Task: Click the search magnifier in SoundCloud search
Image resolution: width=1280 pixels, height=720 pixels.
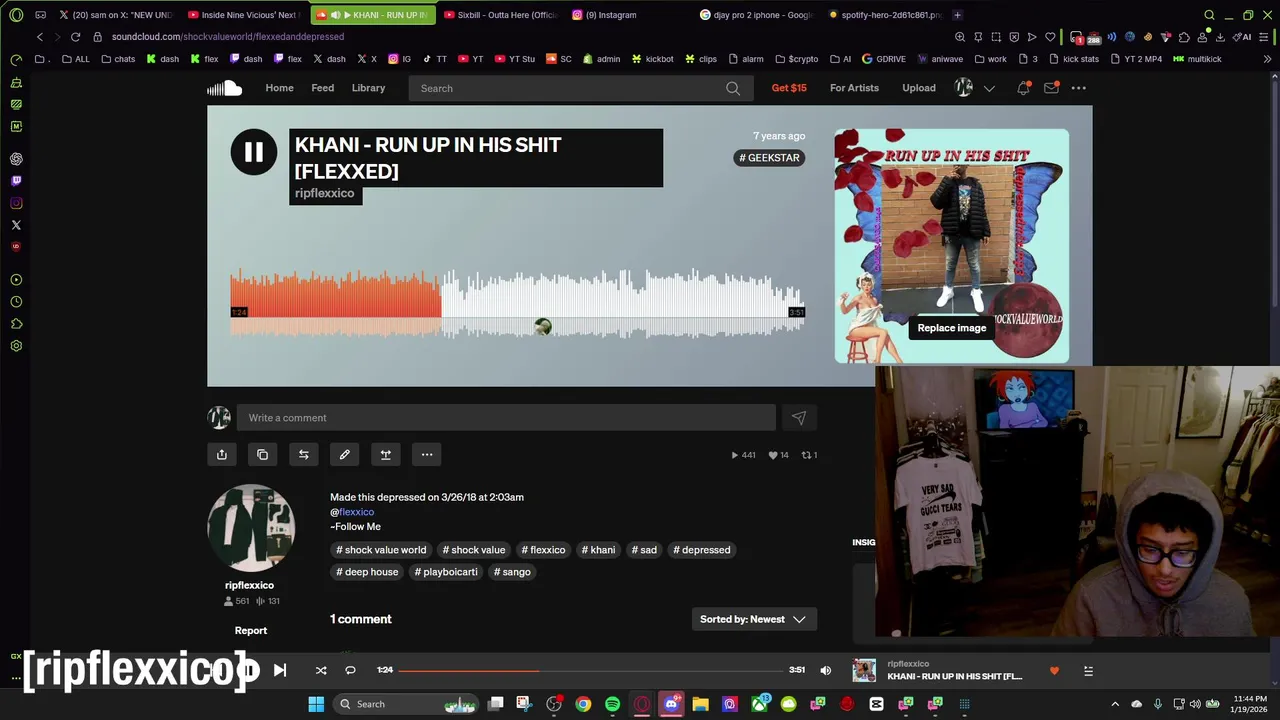Action: click(733, 88)
